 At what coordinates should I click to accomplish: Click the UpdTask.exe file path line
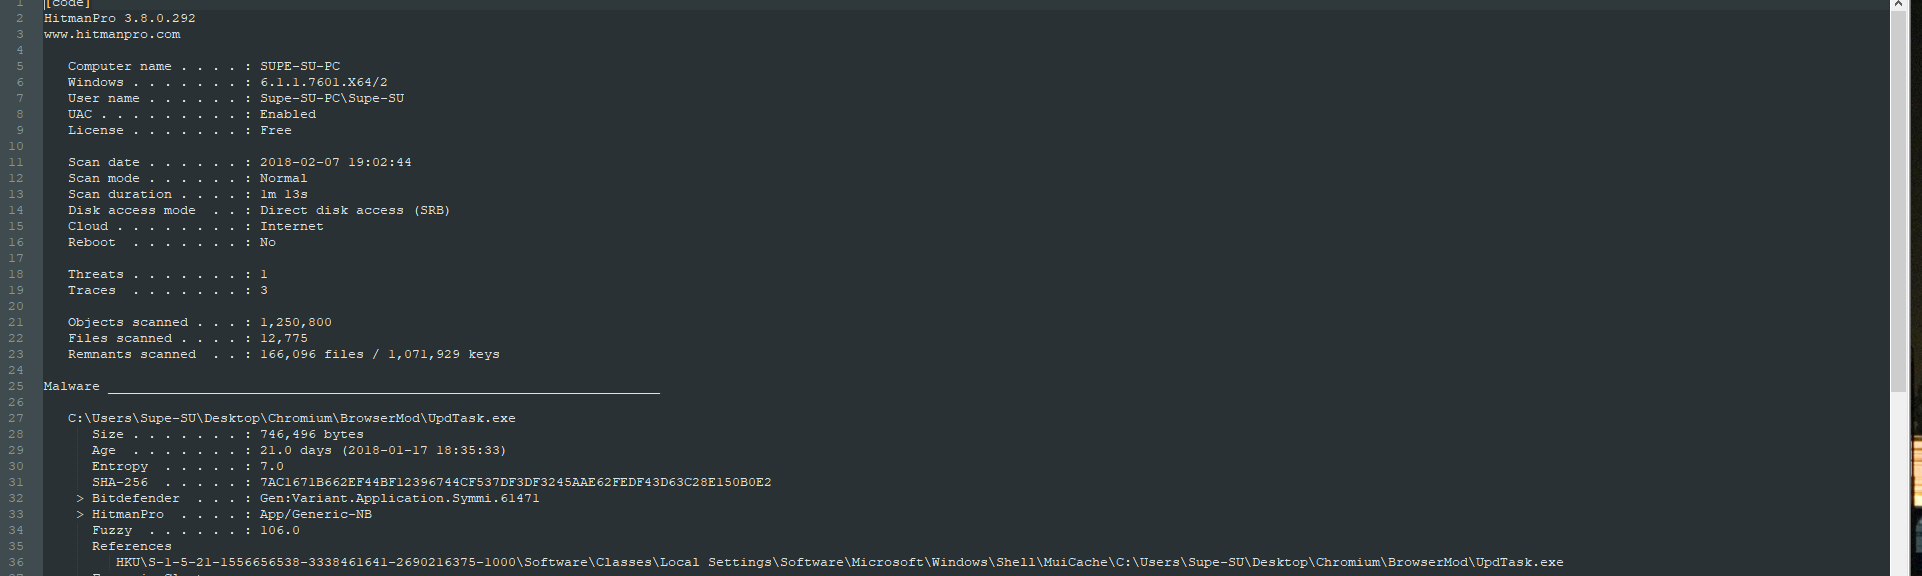coord(291,418)
